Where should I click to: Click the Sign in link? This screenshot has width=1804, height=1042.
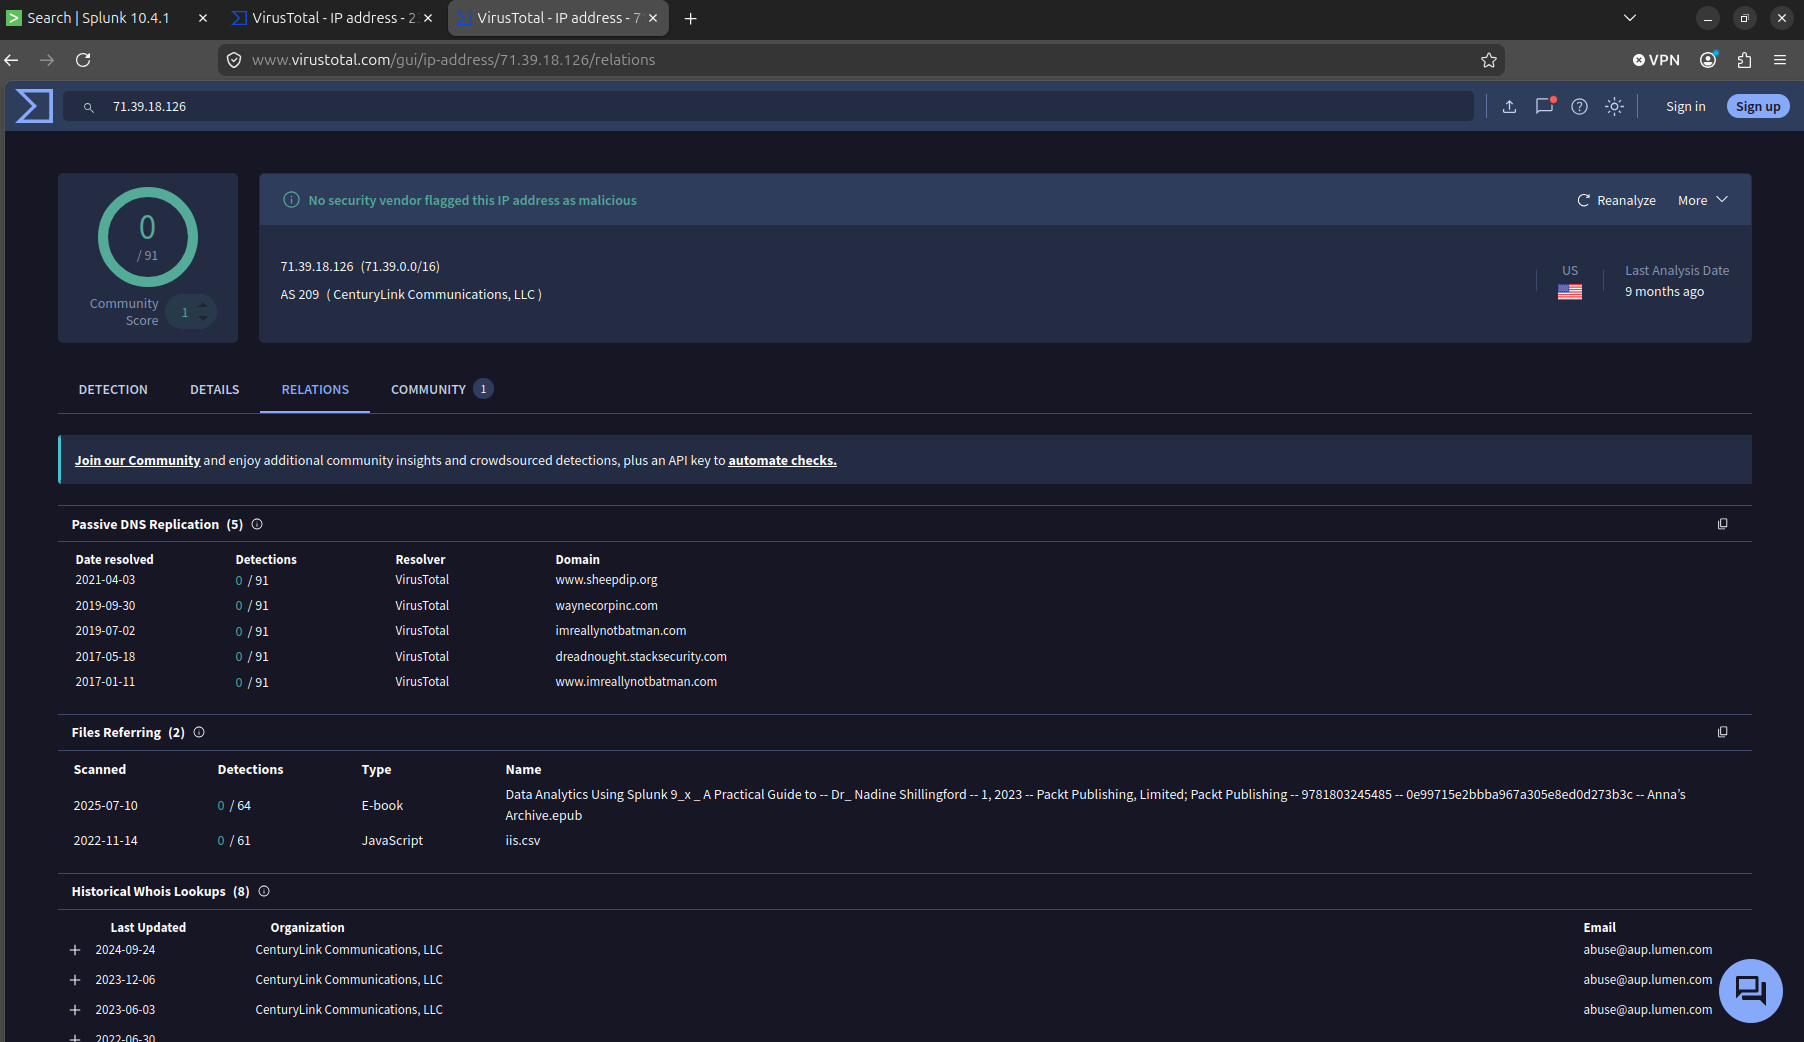coord(1685,106)
